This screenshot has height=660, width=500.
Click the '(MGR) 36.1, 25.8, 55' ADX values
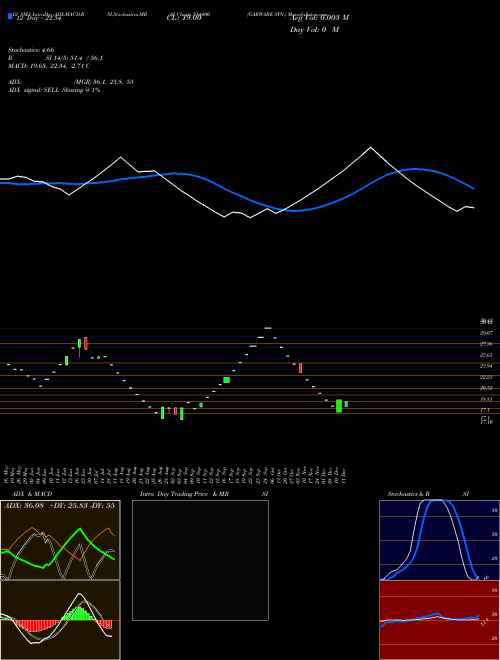104,82
